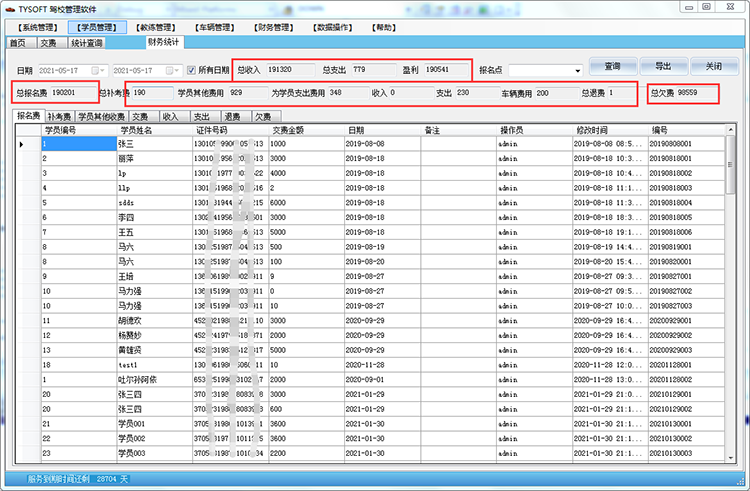
Task: Select the 补考费 sub-tab
Action: point(60,117)
